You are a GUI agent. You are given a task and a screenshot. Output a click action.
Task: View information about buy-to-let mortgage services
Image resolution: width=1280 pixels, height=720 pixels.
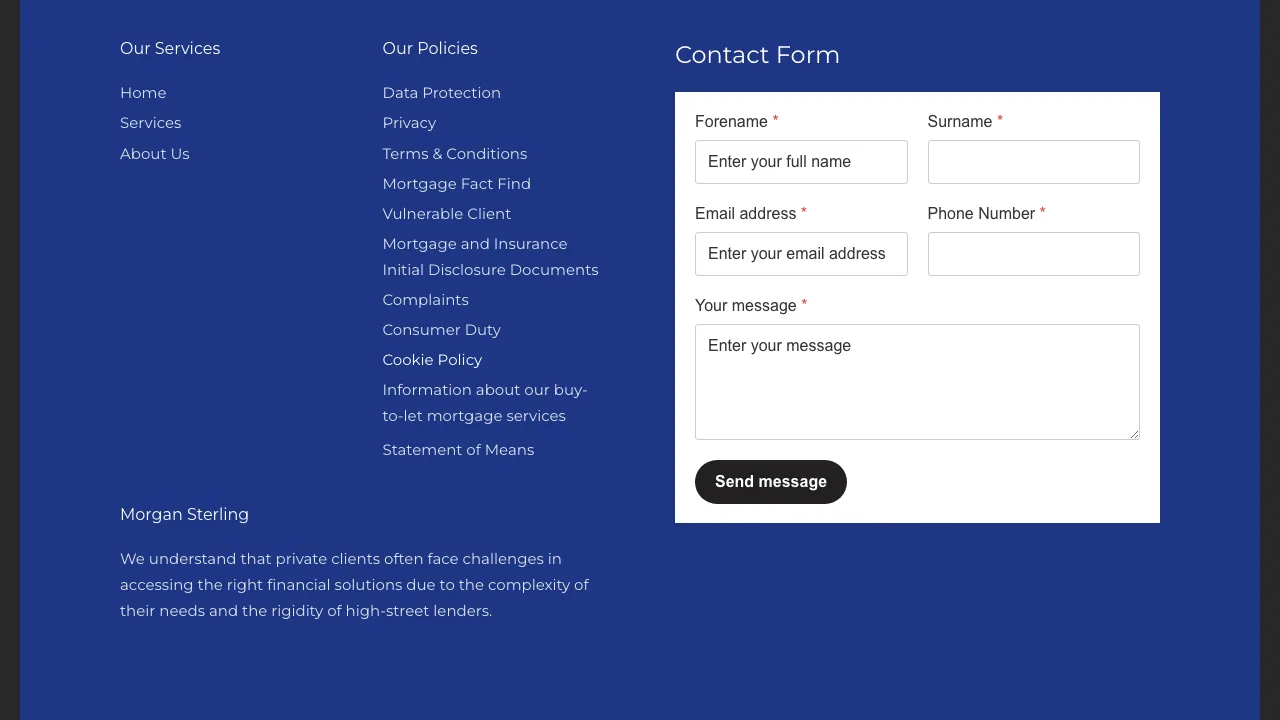485,403
